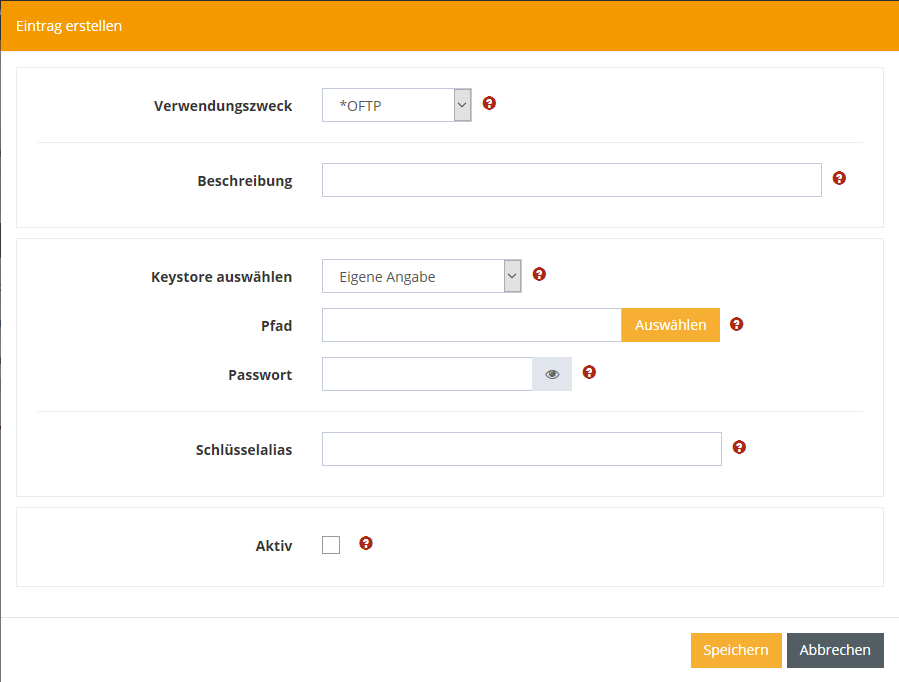Open help icon for Schlüsselalias field
Image resolution: width=899 pixels, height=682 pixels.
739,447
